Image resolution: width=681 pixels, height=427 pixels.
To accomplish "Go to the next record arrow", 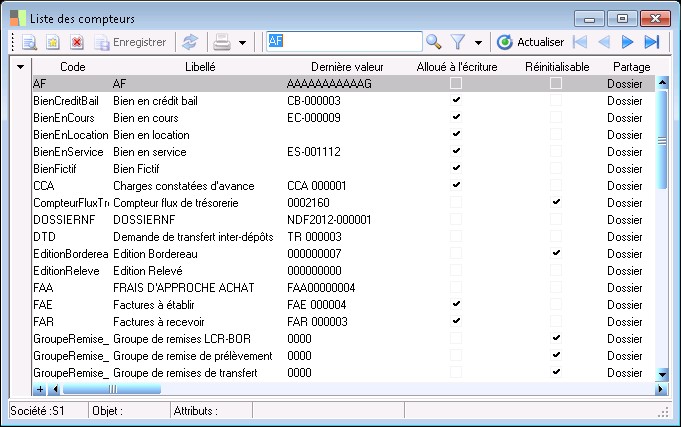I will tap(628, 42).
